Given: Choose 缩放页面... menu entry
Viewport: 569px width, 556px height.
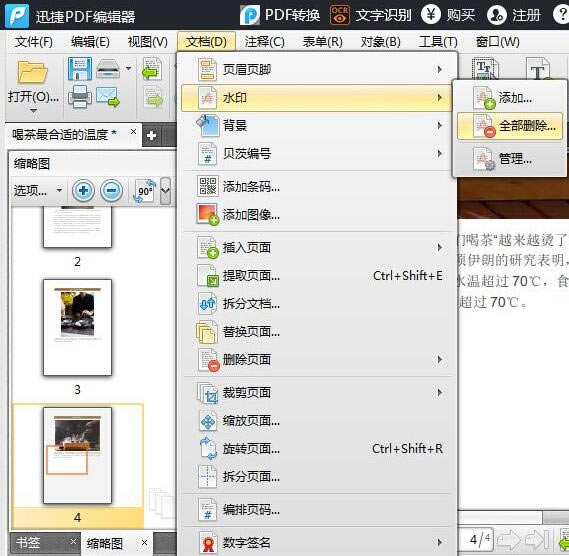Looking at the screenshot, I should coord(317,421).
